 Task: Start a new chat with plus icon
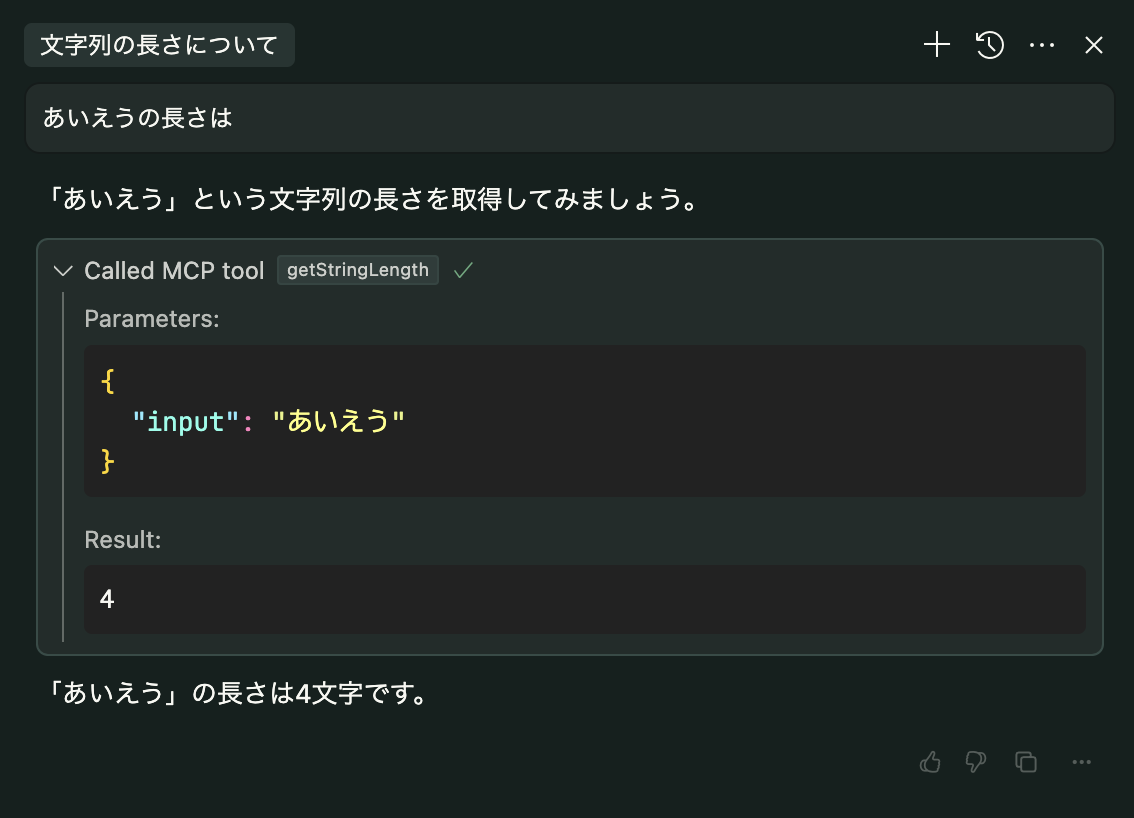(x=936, y=45)
